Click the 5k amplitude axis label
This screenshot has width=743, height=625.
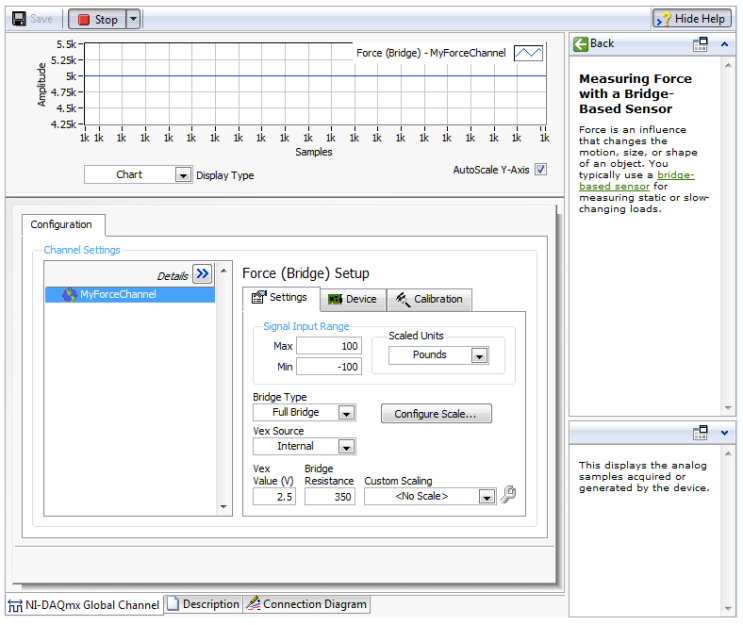pyautogui.click(x=71, y=76)
